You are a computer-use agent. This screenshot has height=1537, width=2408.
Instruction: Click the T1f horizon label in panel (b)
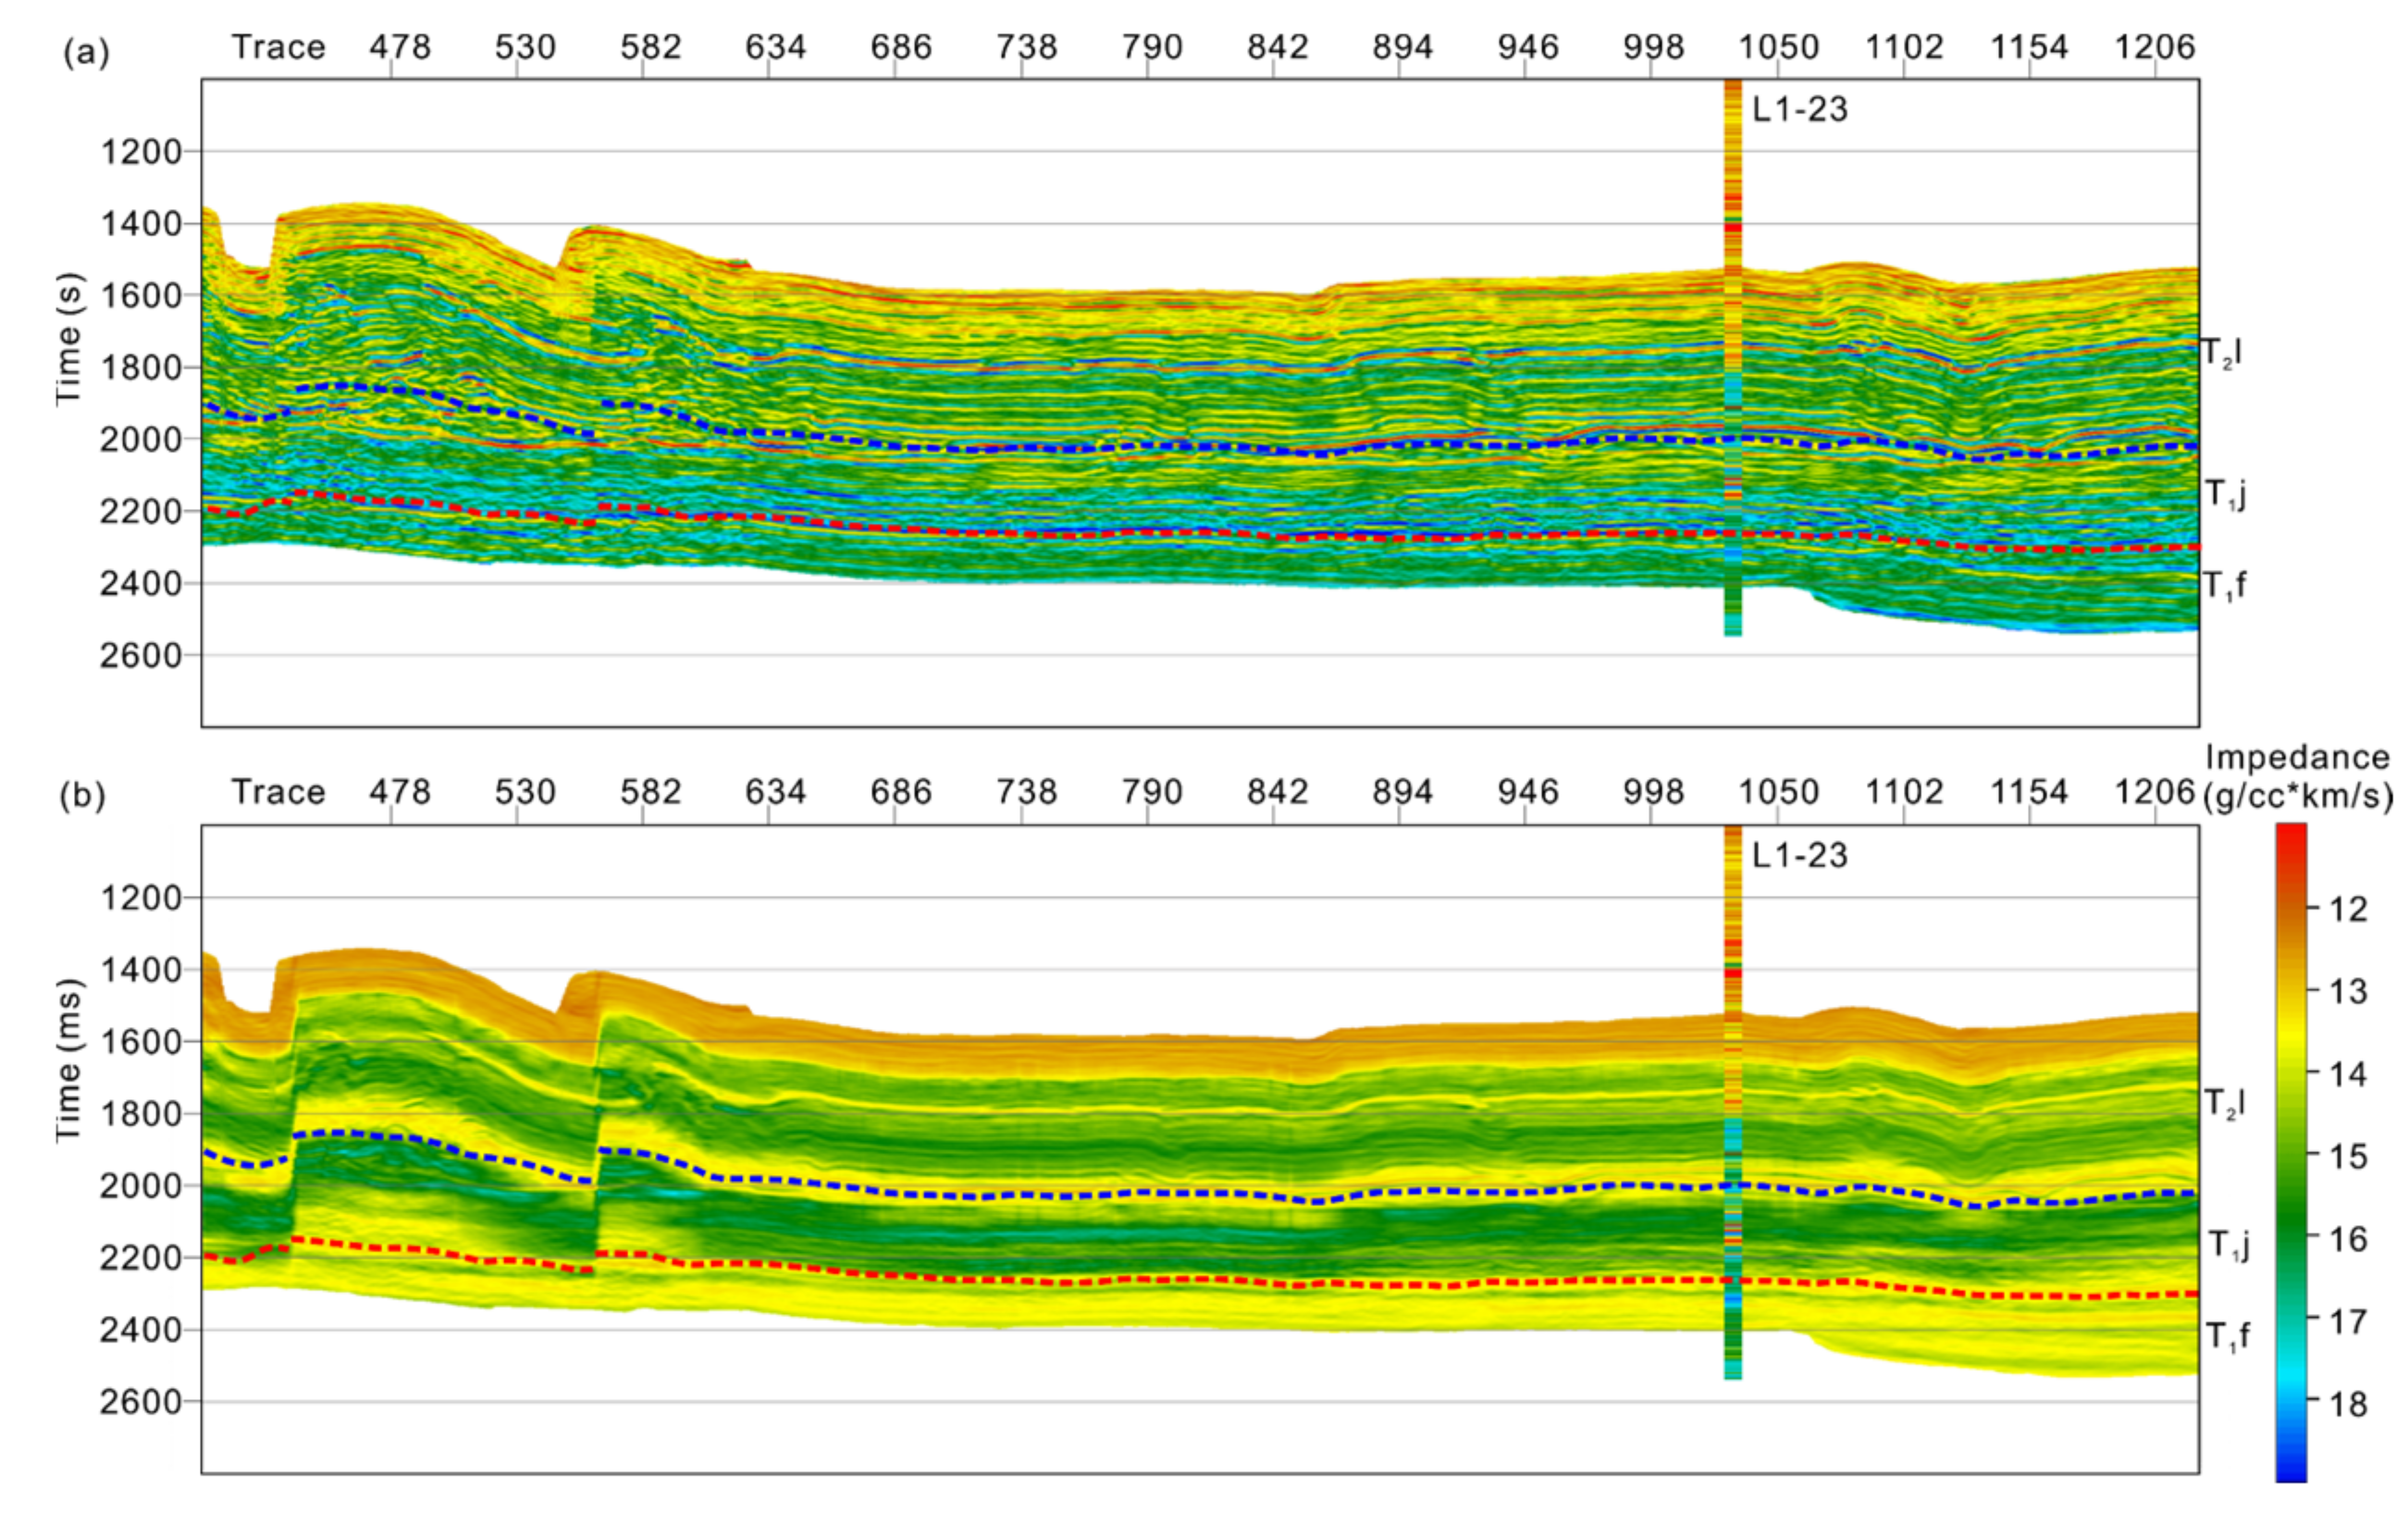click(x=2228, y=1336)
